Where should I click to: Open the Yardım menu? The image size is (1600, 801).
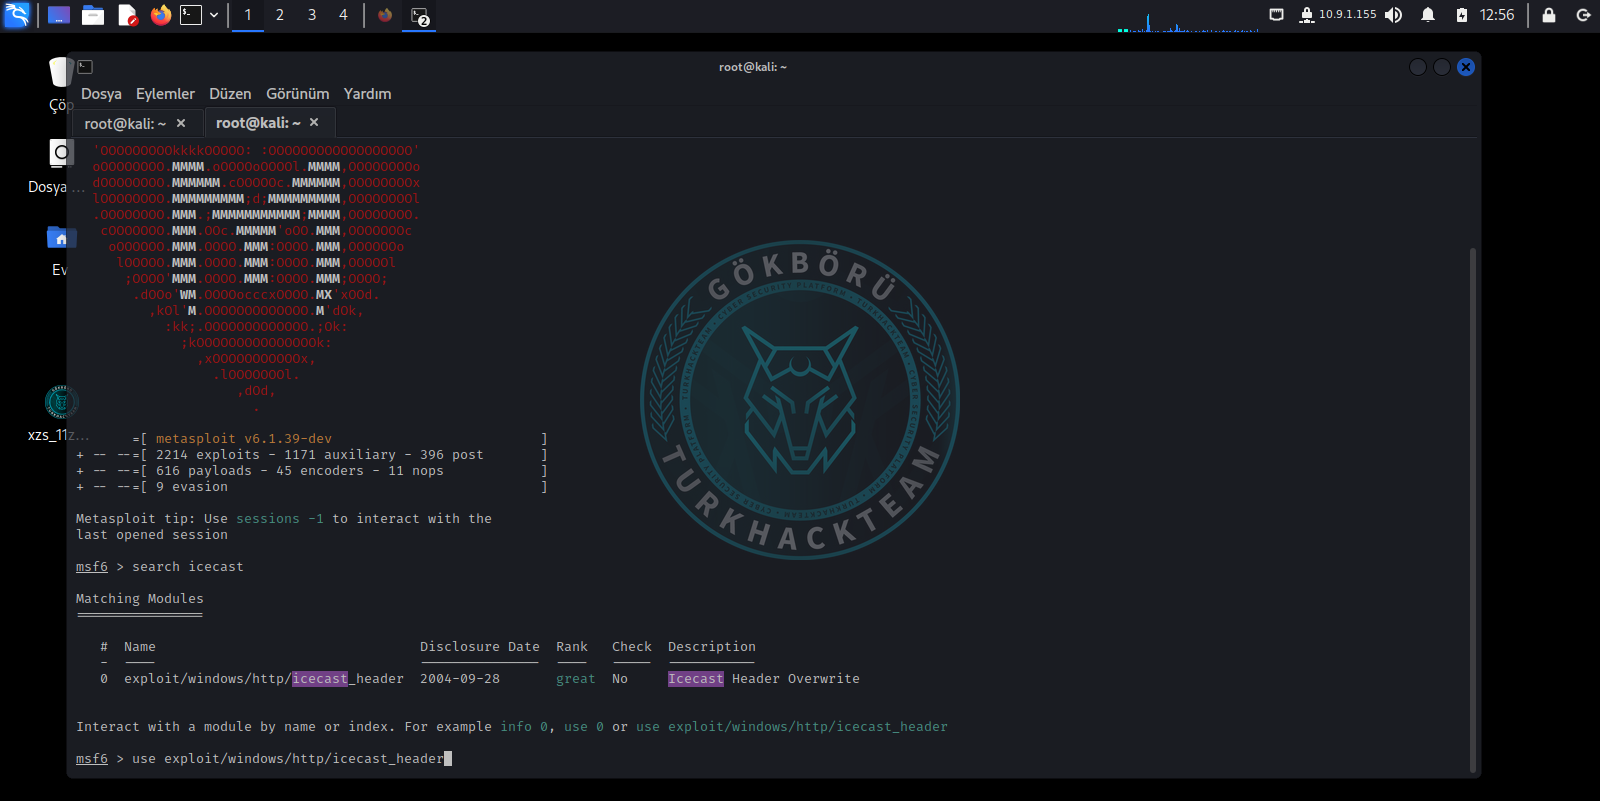367,94
